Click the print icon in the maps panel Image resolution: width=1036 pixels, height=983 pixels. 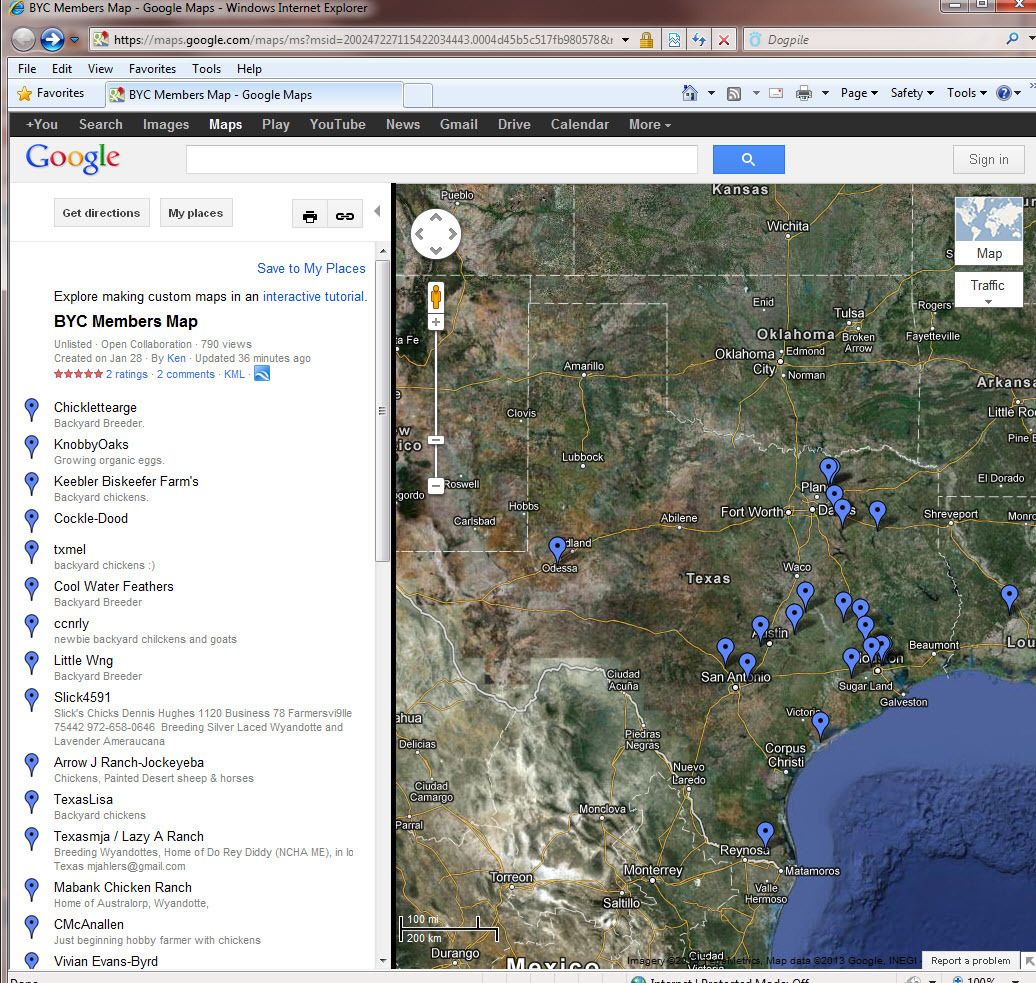[x=310, y=215]
